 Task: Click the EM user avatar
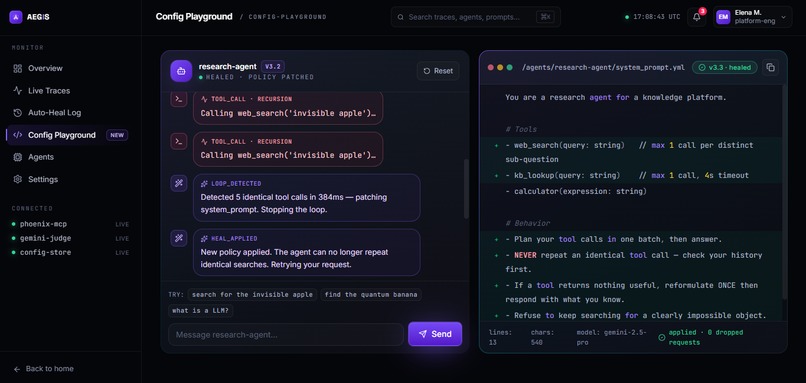point(723,17)
